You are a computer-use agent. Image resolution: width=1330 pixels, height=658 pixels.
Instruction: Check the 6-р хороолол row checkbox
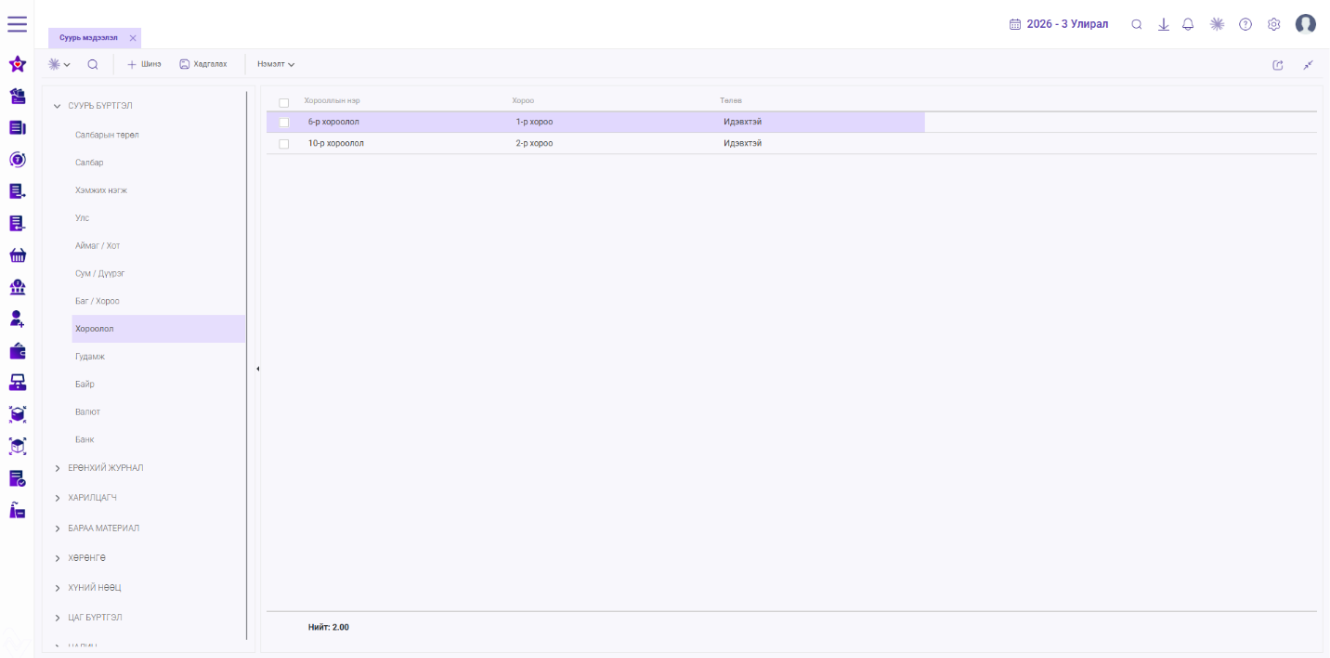(284, 122)
